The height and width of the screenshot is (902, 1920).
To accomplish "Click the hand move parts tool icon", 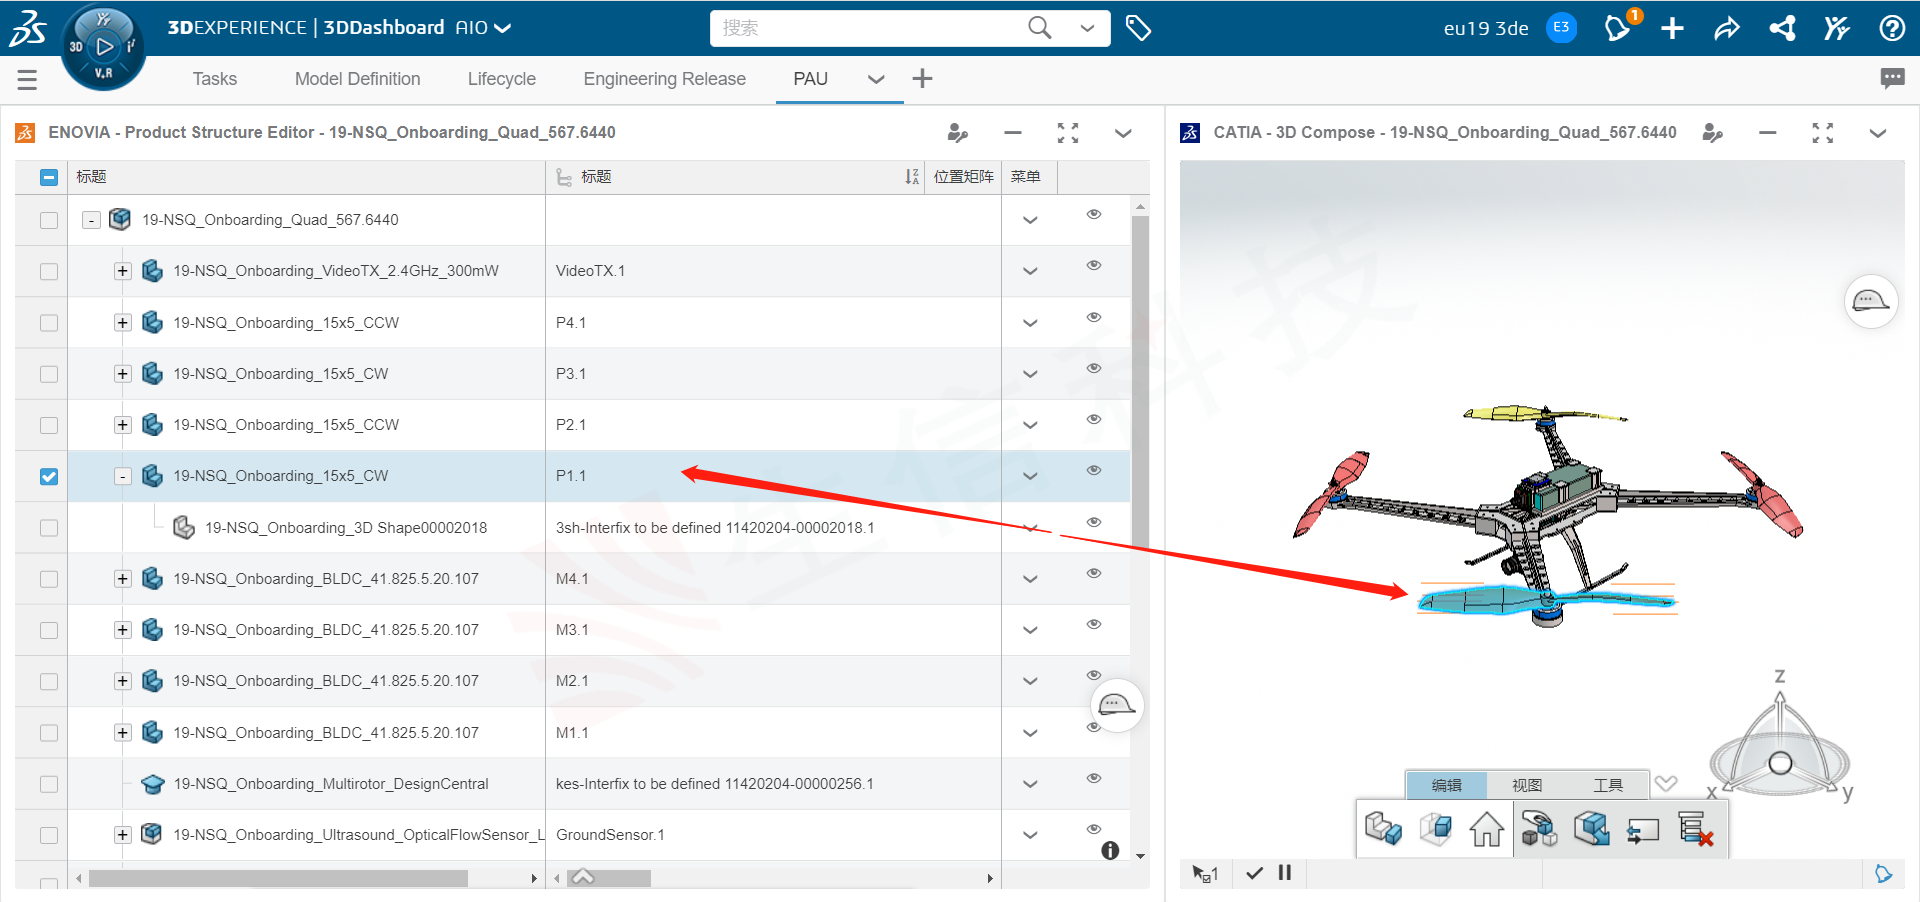I will [x=1539, y=829].
